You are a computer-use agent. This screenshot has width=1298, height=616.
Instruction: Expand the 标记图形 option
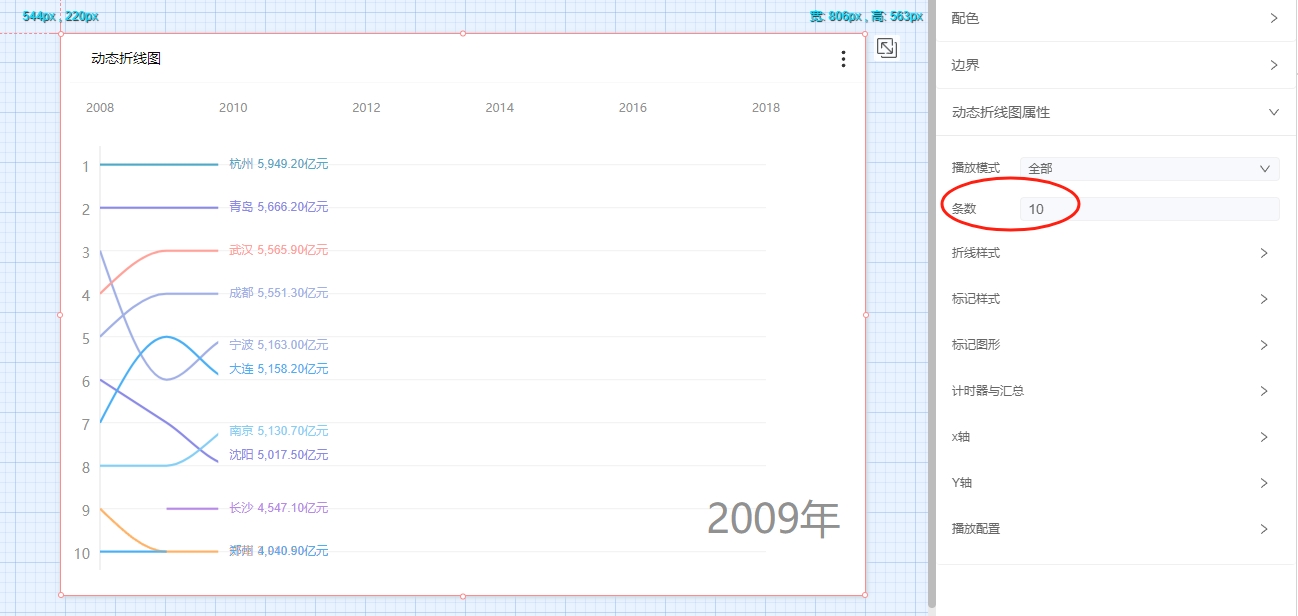(1110, 345)
